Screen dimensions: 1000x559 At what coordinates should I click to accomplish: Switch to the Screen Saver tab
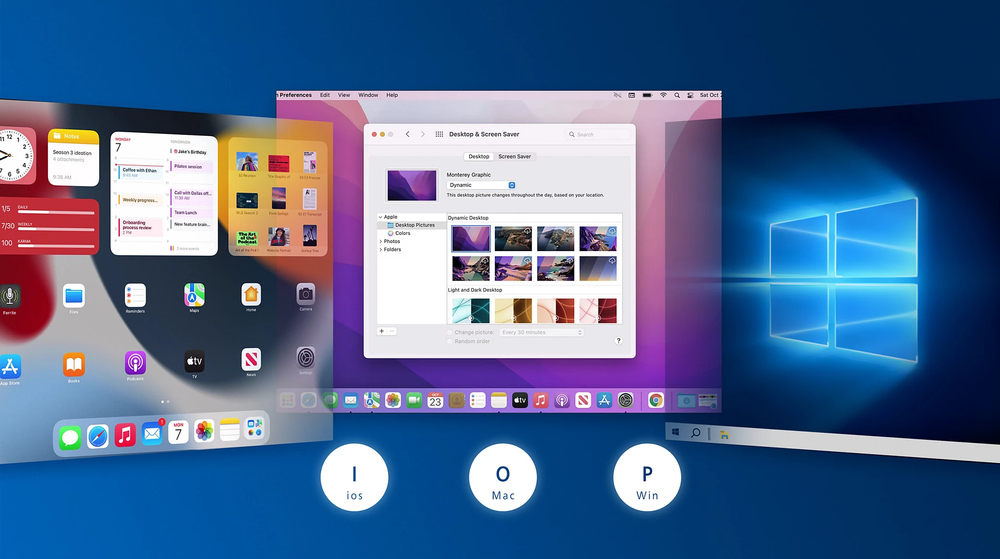point(515,157)
